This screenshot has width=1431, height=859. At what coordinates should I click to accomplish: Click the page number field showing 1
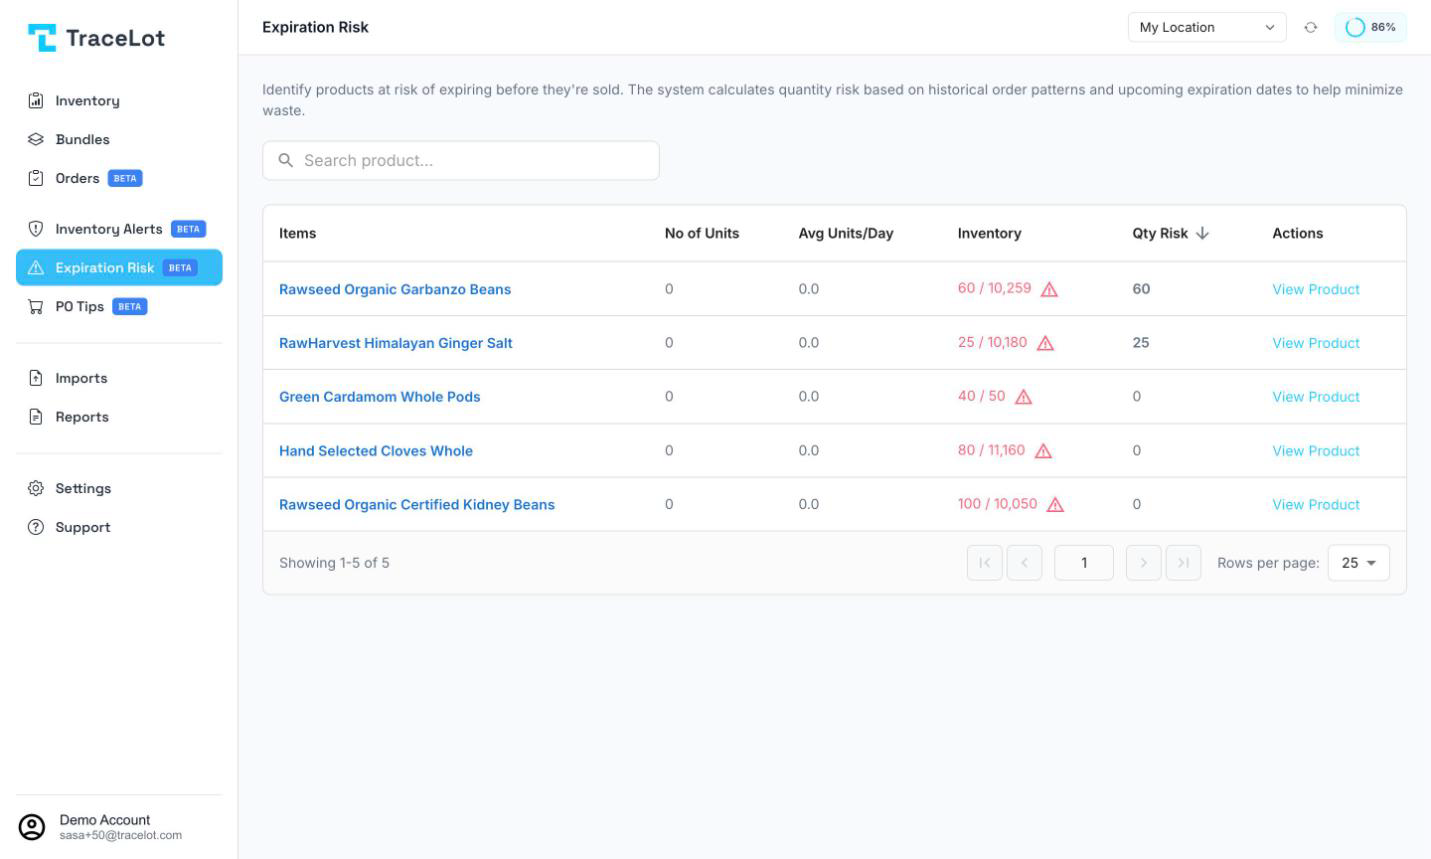tap(1084, 563)
